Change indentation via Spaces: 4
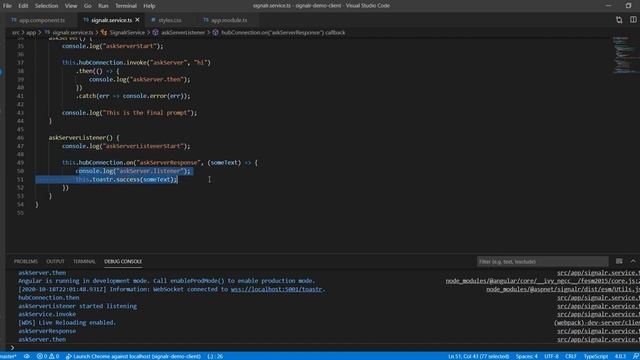Image resolution: width=640 pixels, height=360 pixels. click(x=527, y=356)
